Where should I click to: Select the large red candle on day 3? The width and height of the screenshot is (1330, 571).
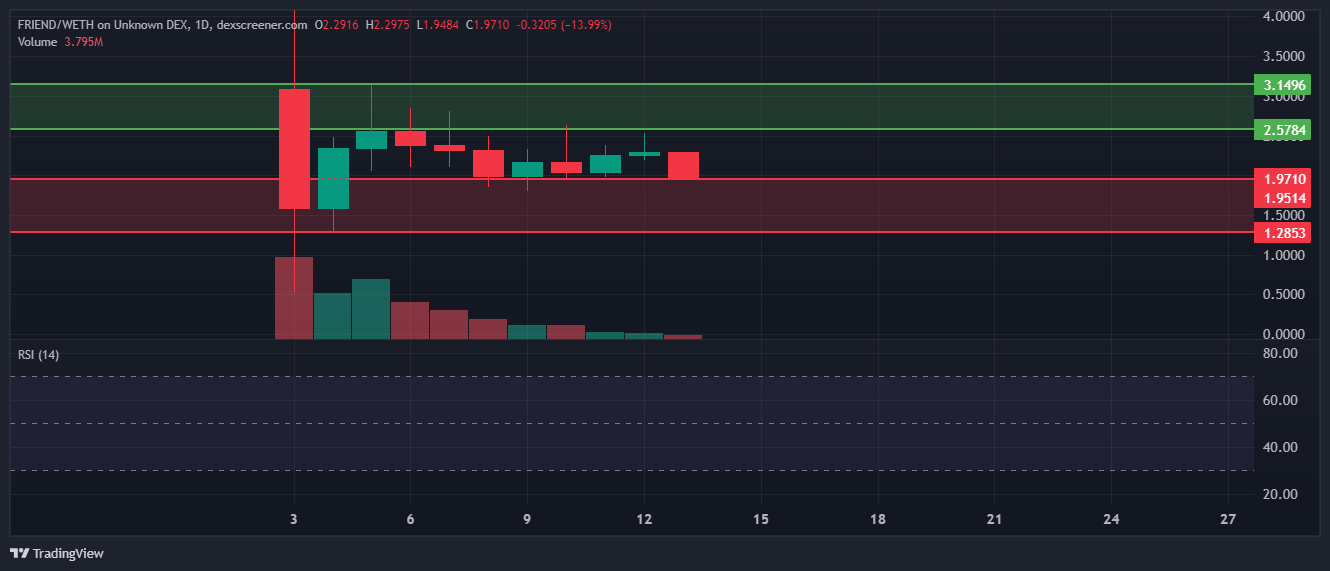pyautogui.click(x=294, y=149)
